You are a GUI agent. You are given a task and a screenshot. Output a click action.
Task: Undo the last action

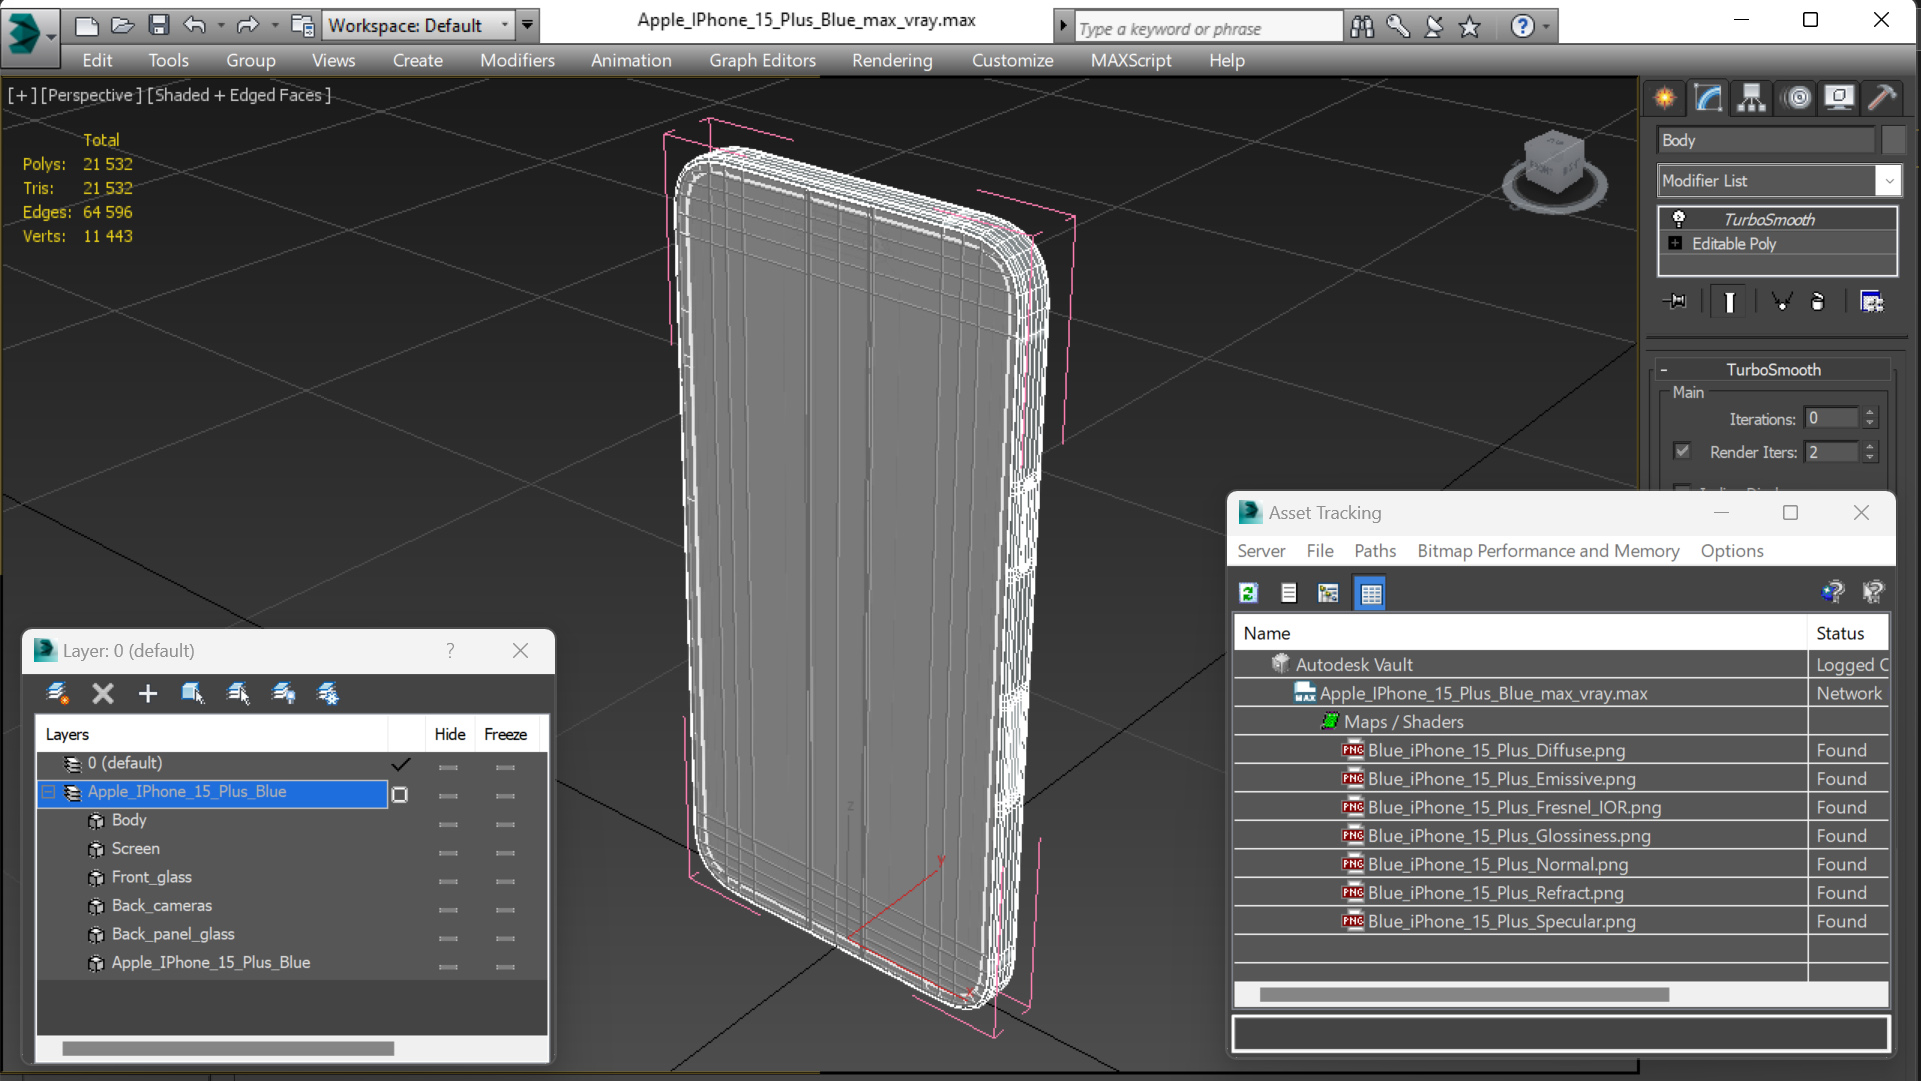195,25
